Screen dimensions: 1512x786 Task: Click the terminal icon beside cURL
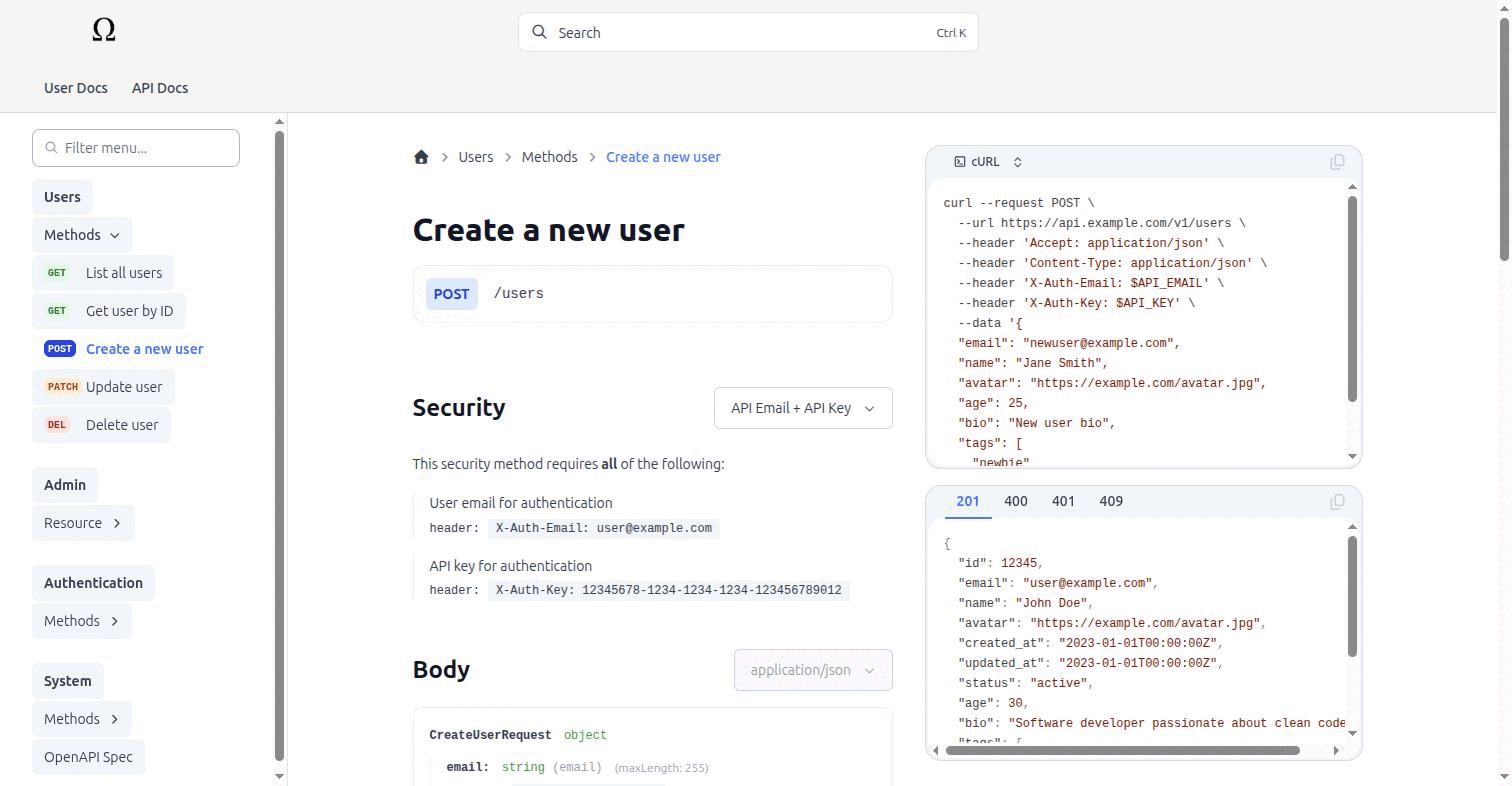pyautogui.click(x=960, y=162)
